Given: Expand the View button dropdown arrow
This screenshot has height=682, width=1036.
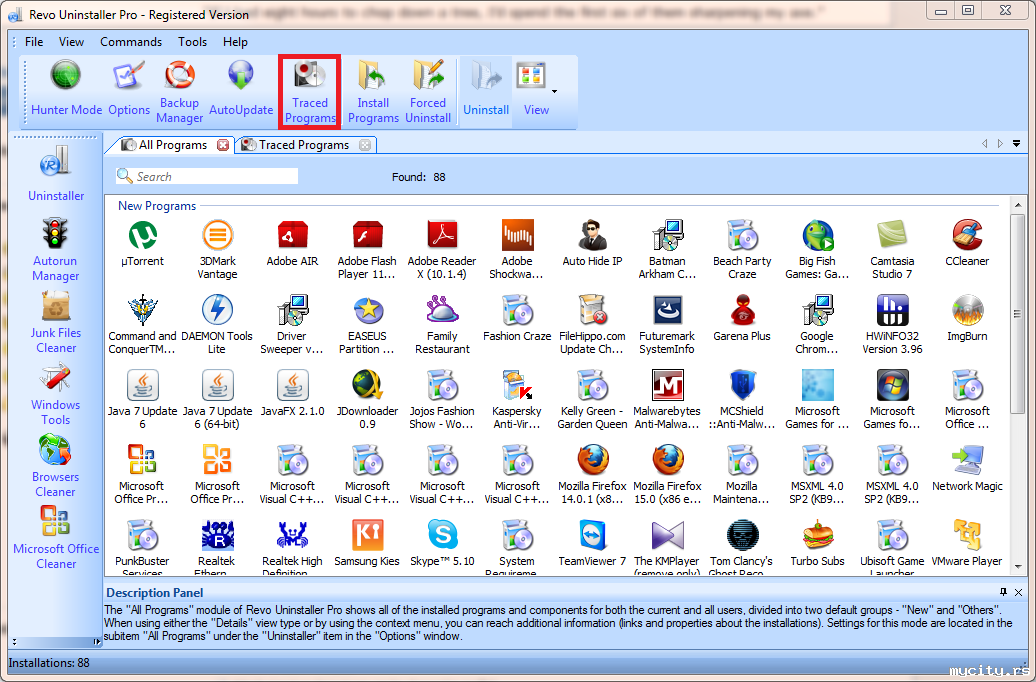Looking at the screenshot, I should (x=554, y=91).
